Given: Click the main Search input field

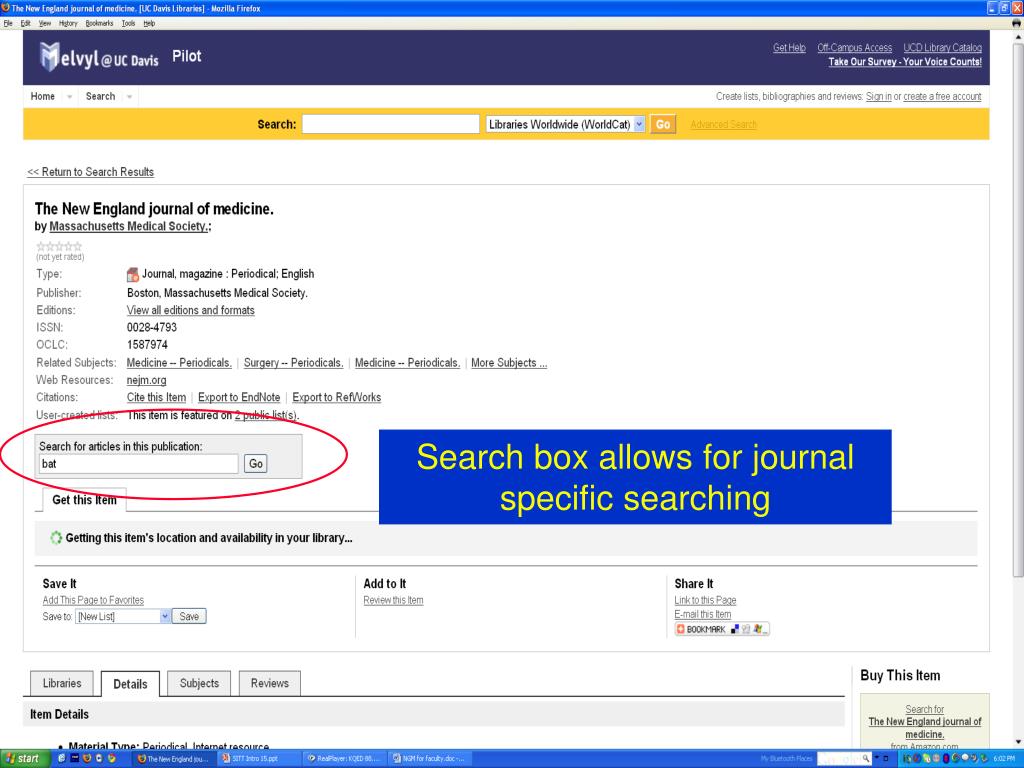Looking at the screenshot, I should coord(391,124).
